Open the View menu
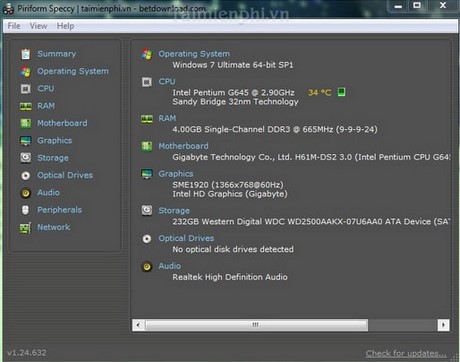The height and width of the screenshot is (362, 460). click(38, 26)
